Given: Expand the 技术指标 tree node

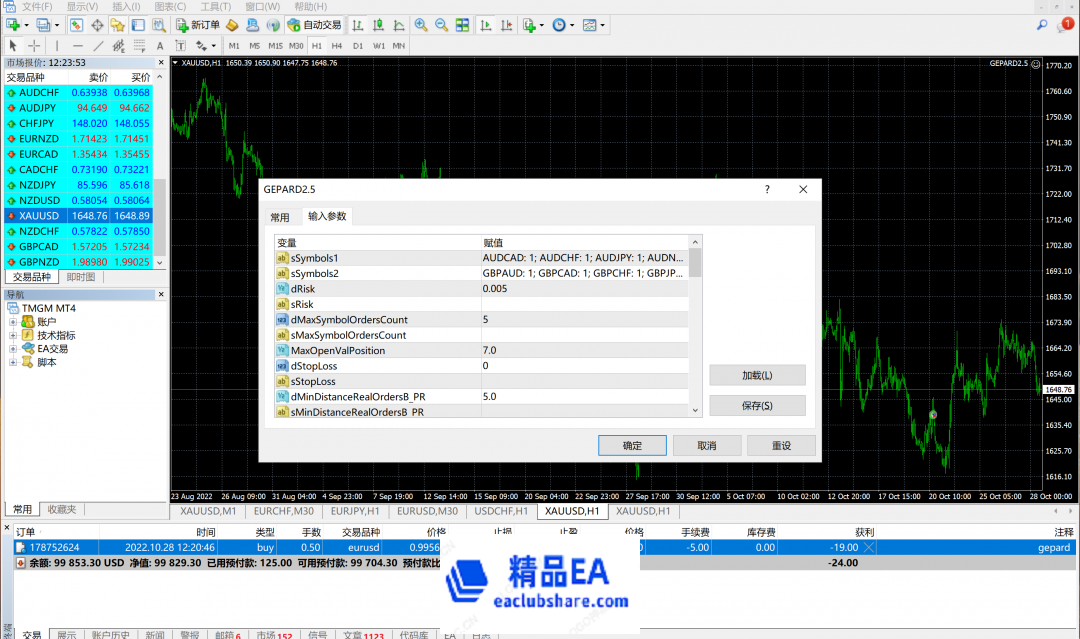Looking at the screenshot, I should [14, 336].
